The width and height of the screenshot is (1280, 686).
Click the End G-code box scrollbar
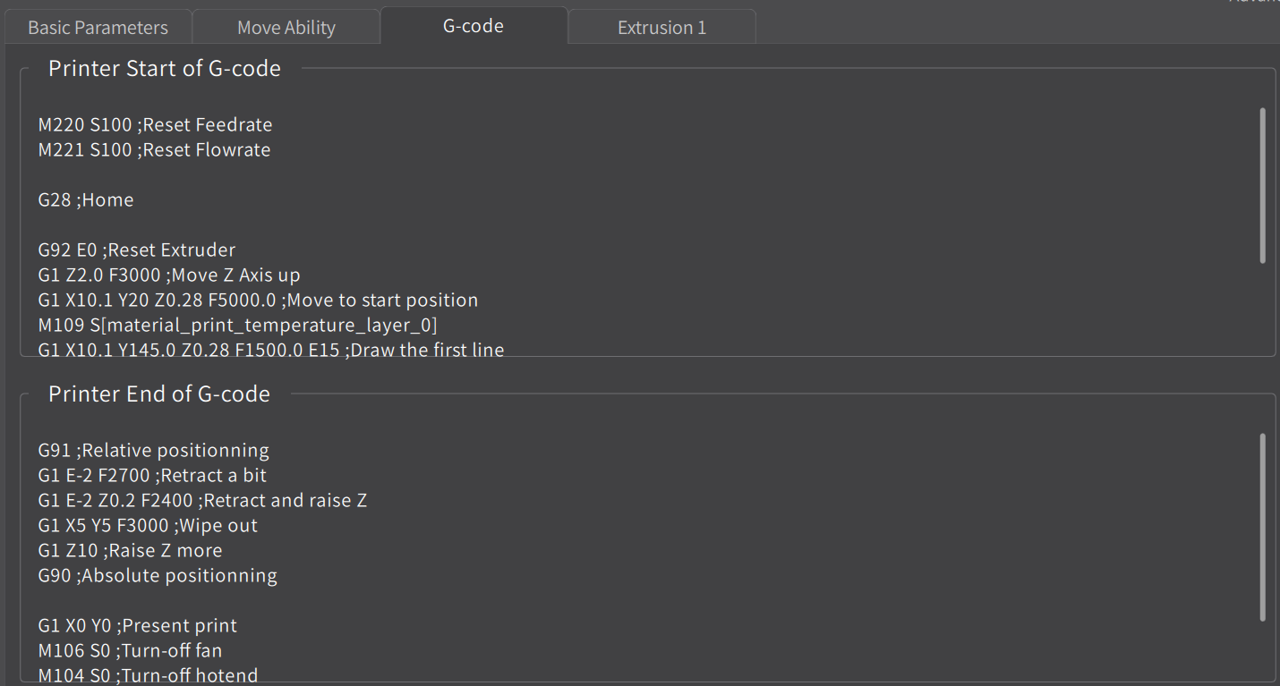coord(1263,527)
